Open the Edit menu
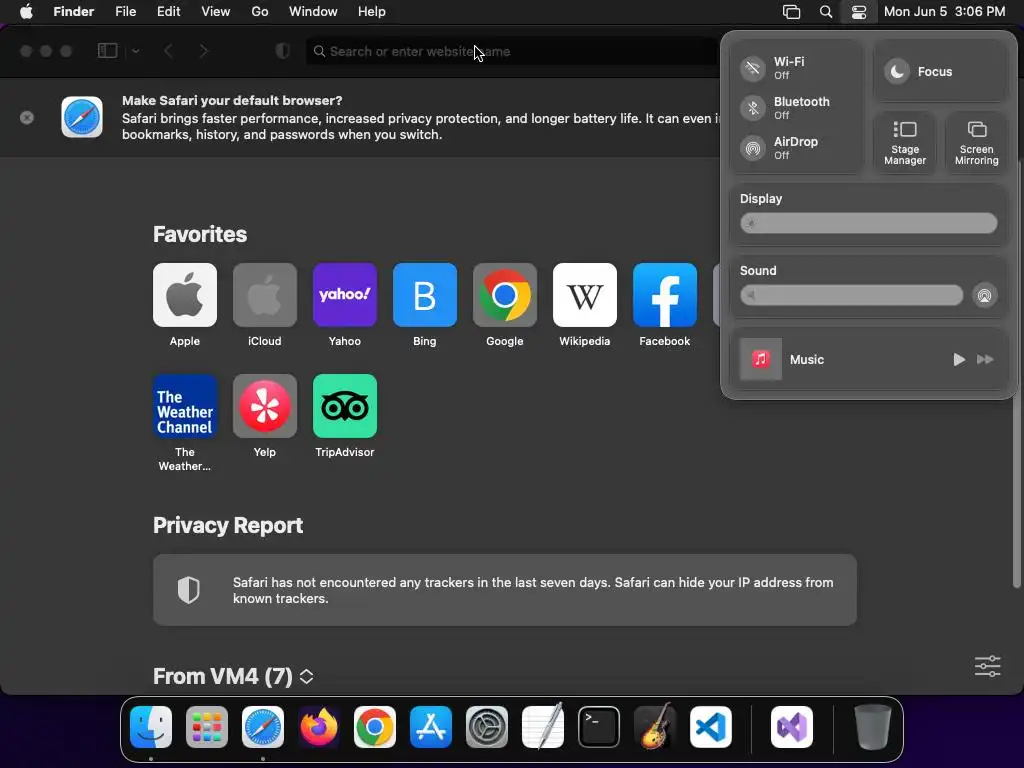Screen dimensions: 1024x768 click(168, 12)
